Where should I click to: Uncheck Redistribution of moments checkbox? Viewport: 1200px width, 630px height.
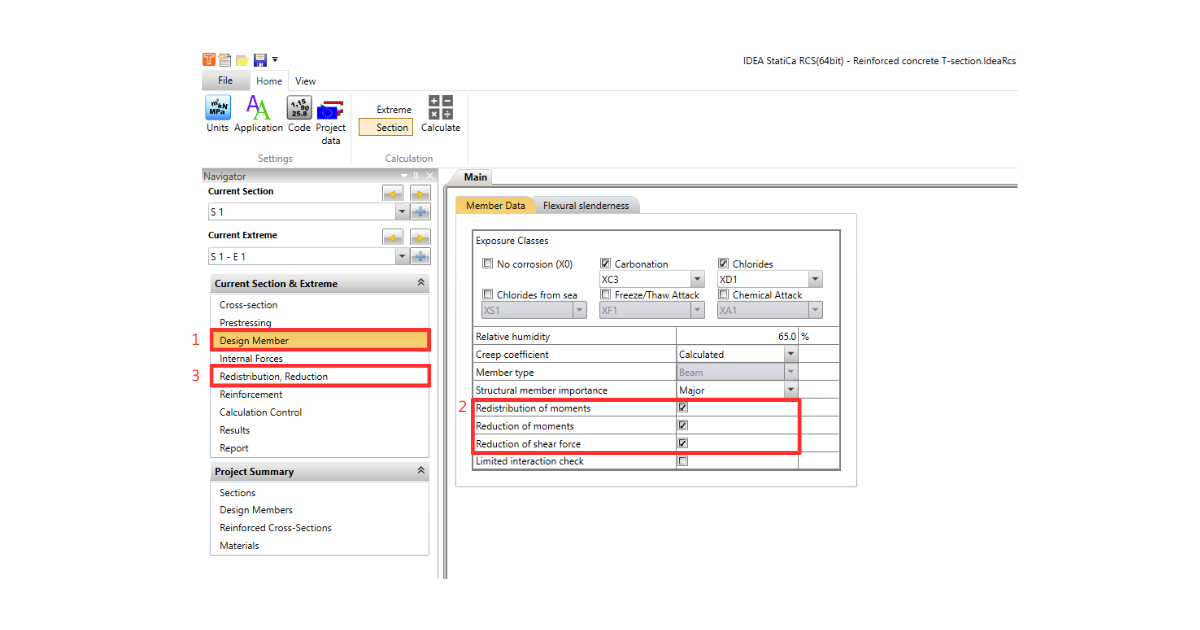683,408
